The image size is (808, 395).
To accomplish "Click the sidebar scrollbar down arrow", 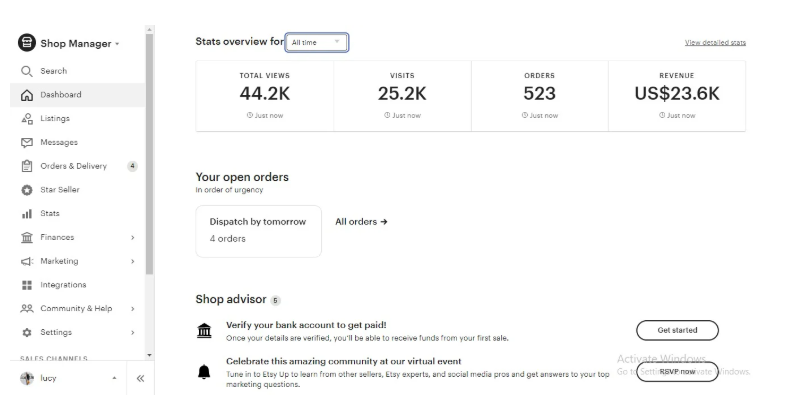I will (149, 355).
